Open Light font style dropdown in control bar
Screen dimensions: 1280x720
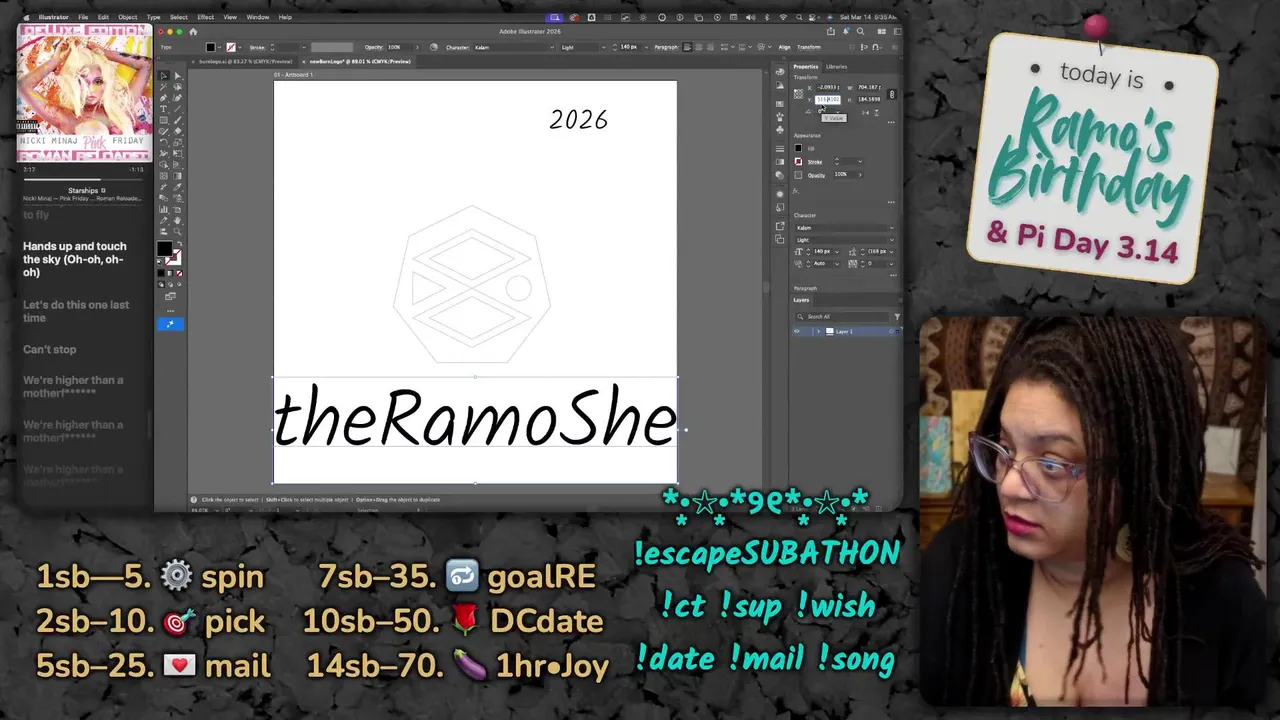pos(604,47)
